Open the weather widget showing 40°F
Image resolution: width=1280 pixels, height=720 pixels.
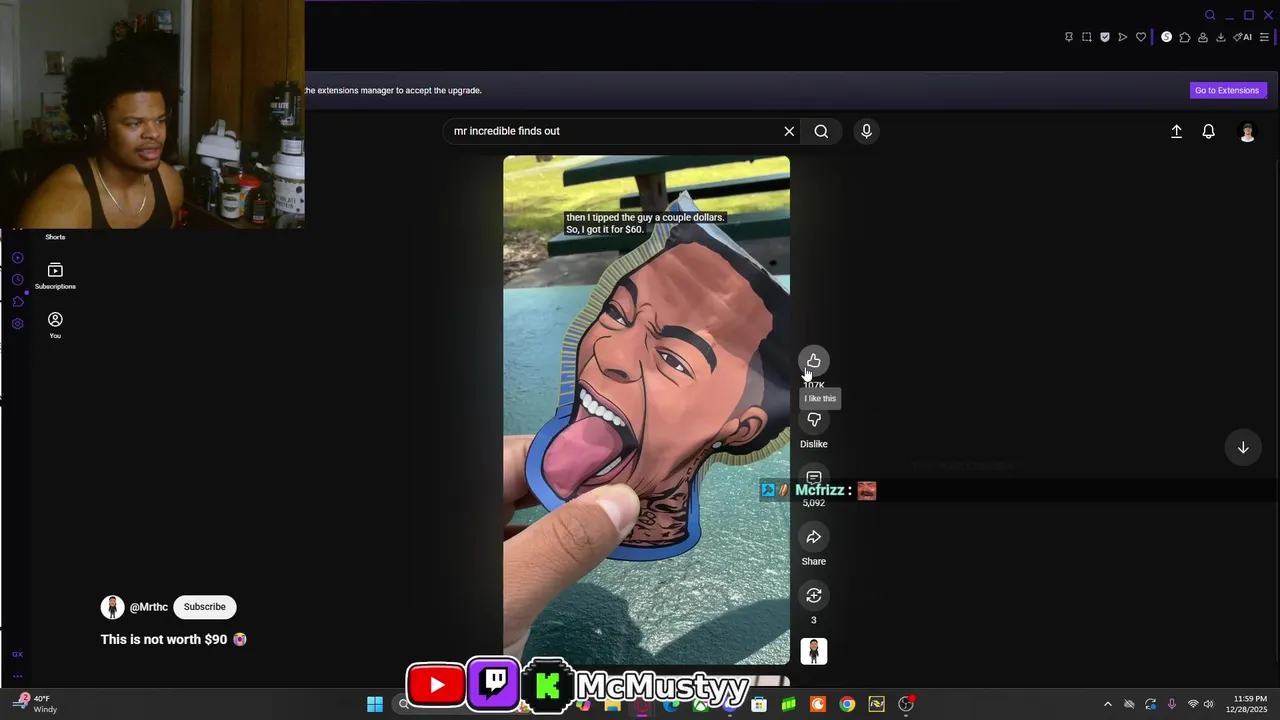pyautogui.click(x=35, y=704)
